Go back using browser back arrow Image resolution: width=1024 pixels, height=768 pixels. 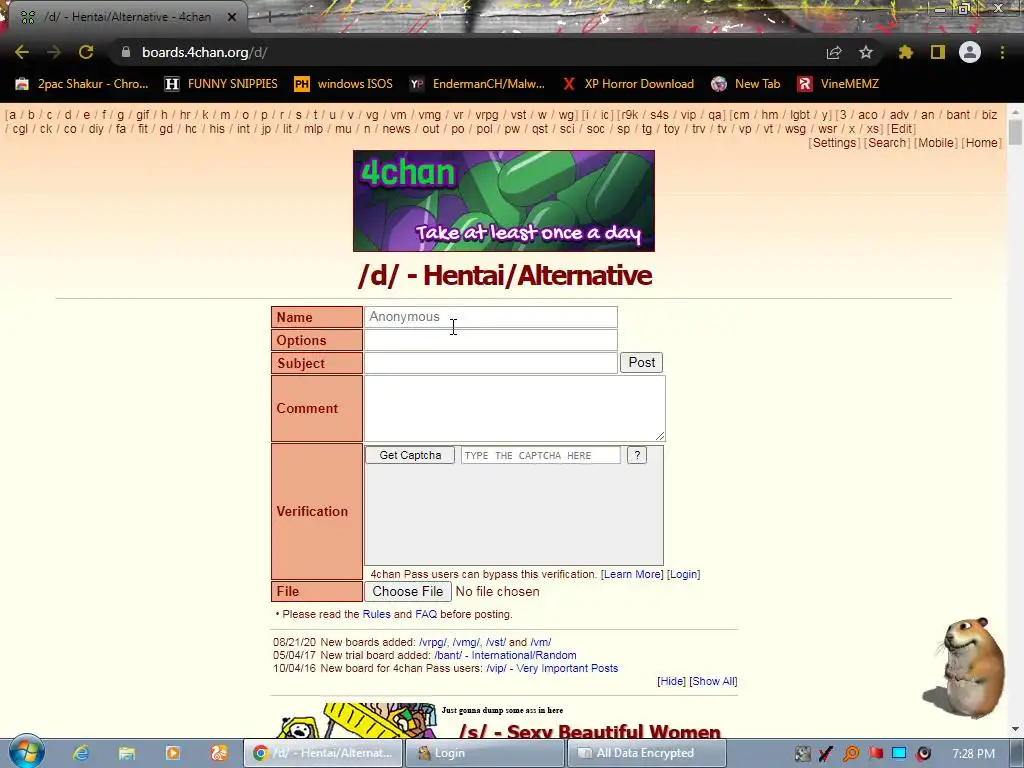pos(22,52)
